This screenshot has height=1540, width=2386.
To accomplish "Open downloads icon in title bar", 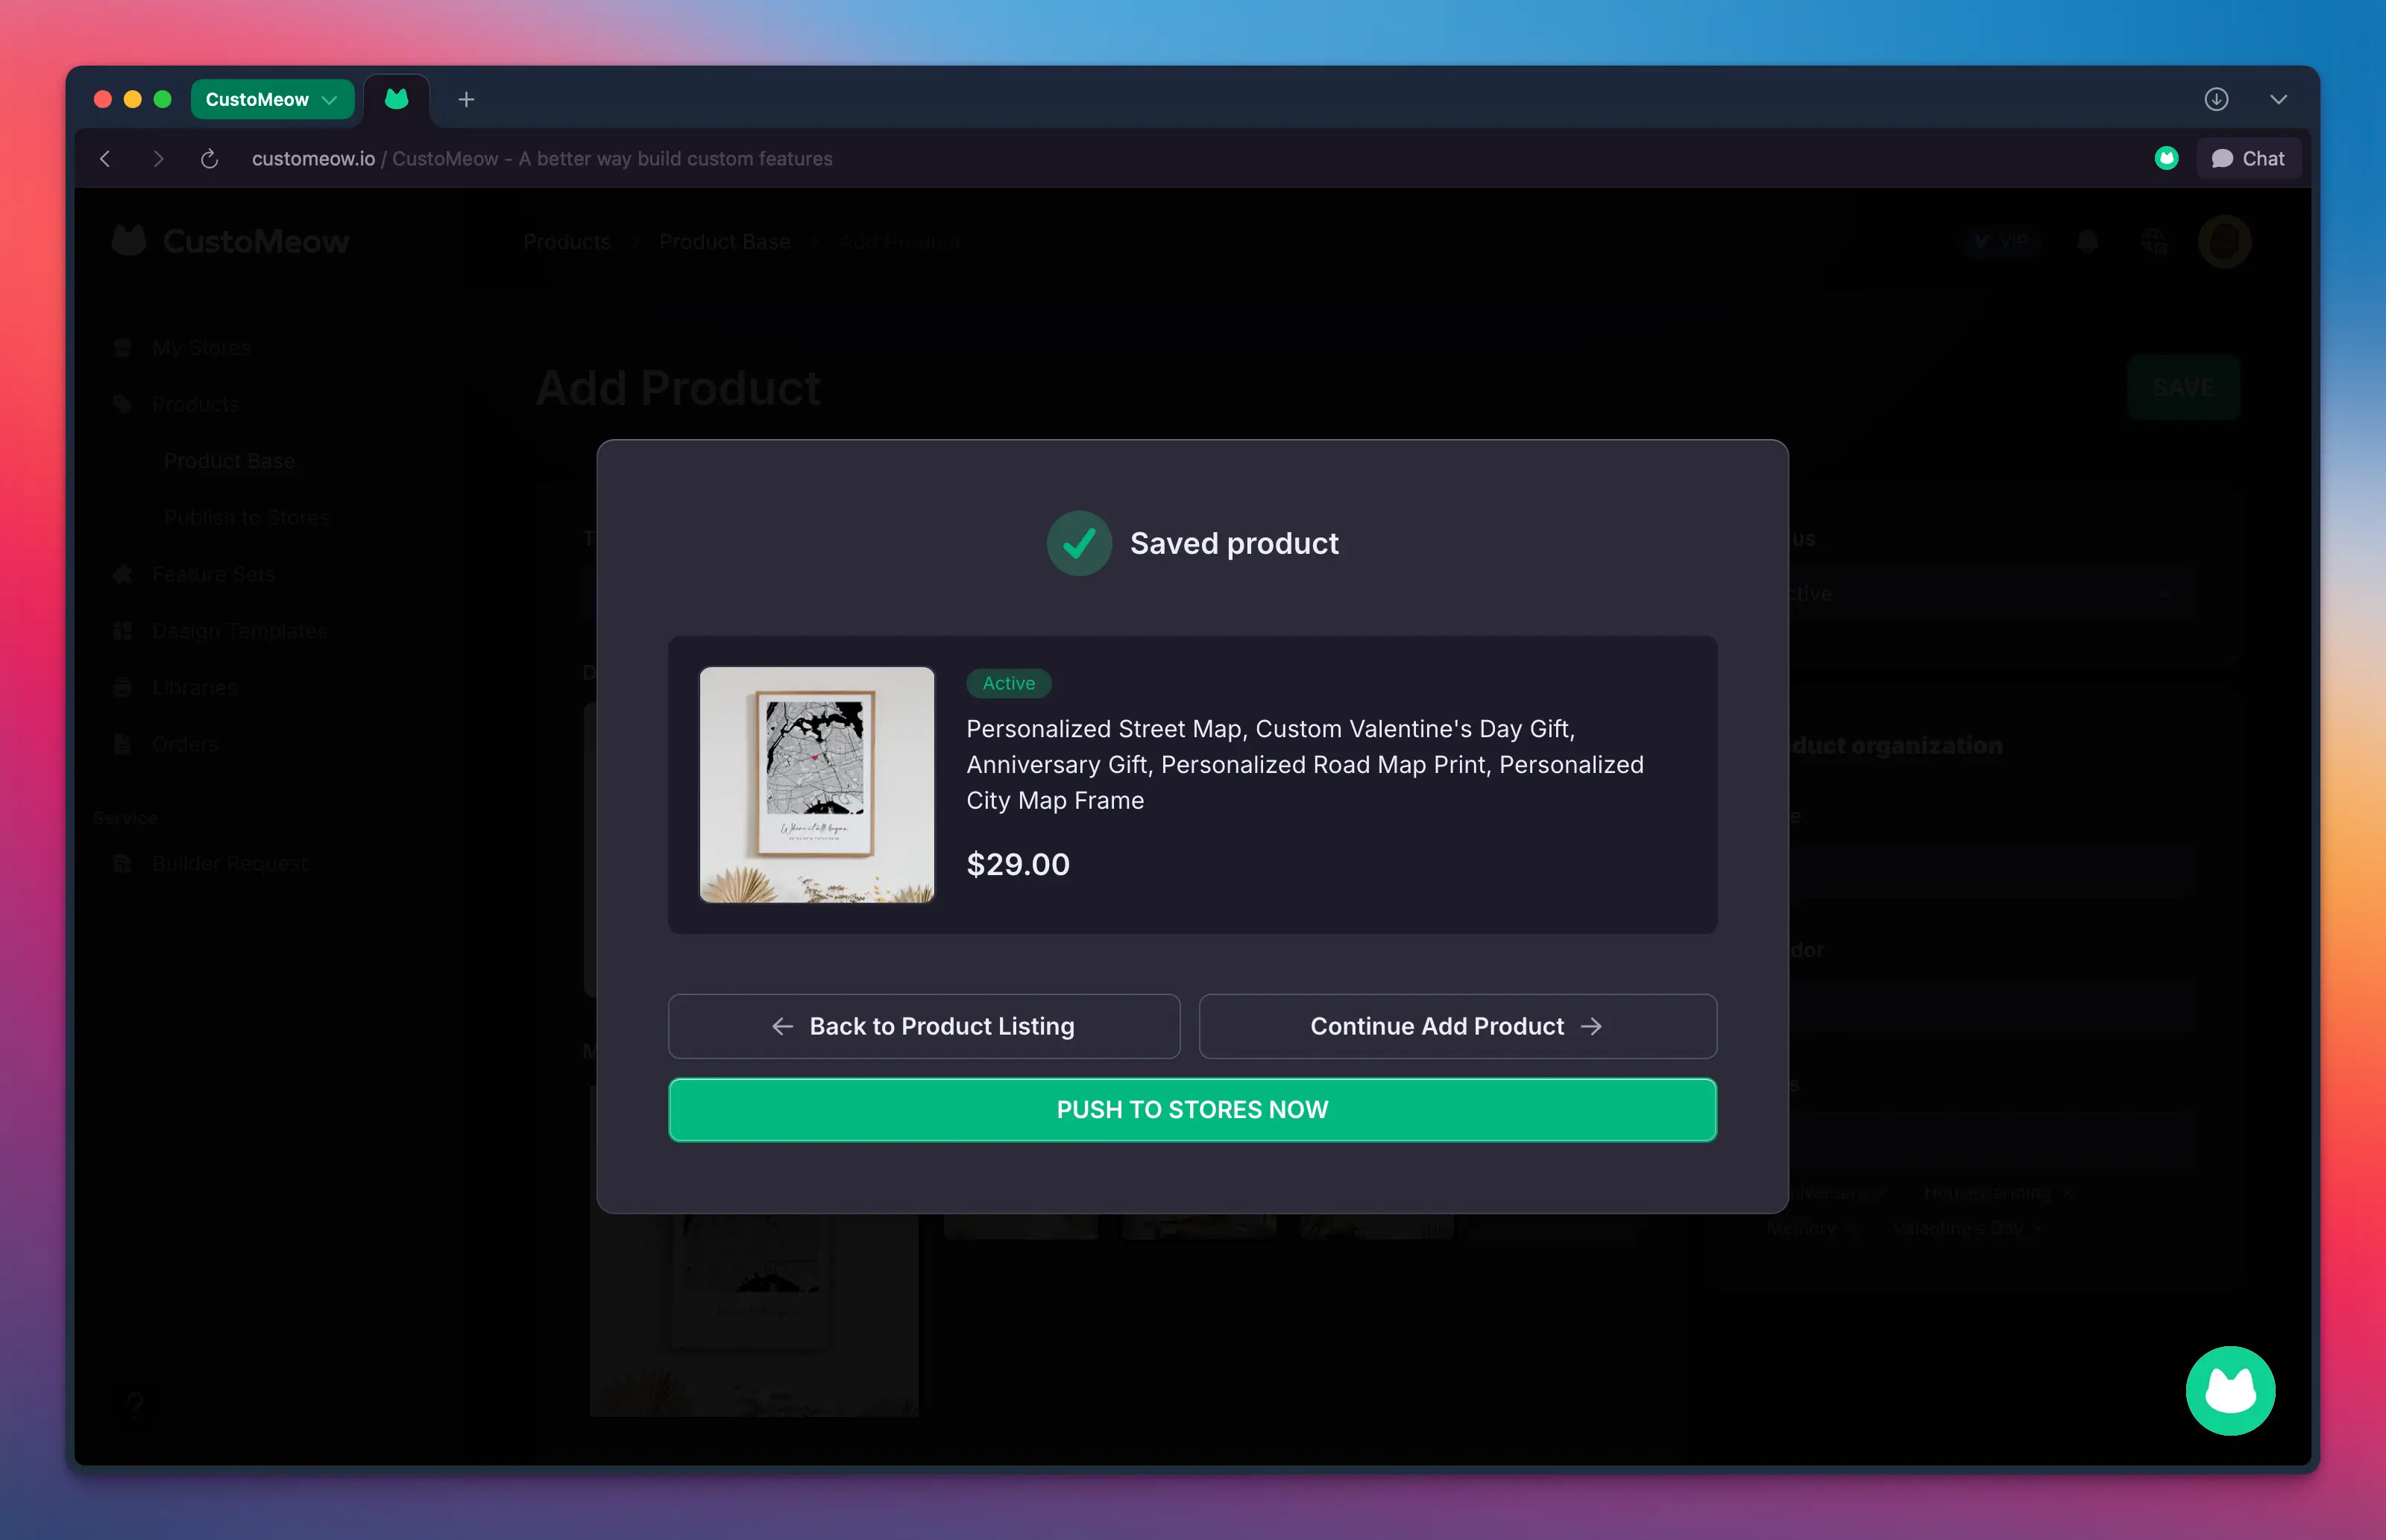I will click(x=2216, y=99).
